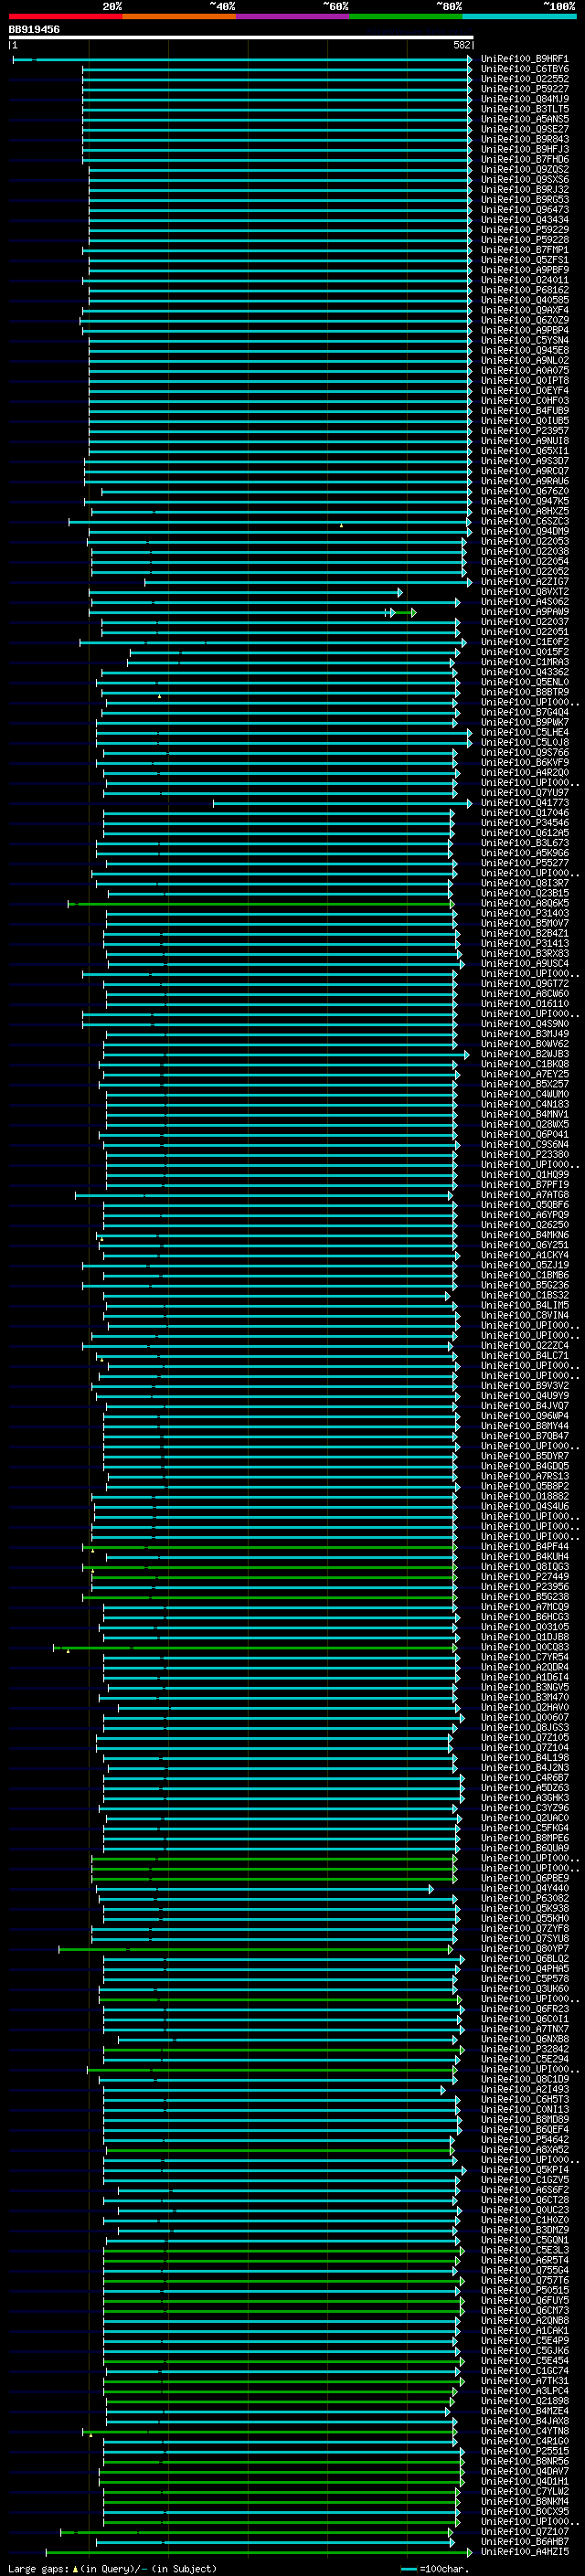The height and width of the screenshot is (2576, 585).
Task: Select the UniRef100_Q96473 label
Action: click(524, 210)
